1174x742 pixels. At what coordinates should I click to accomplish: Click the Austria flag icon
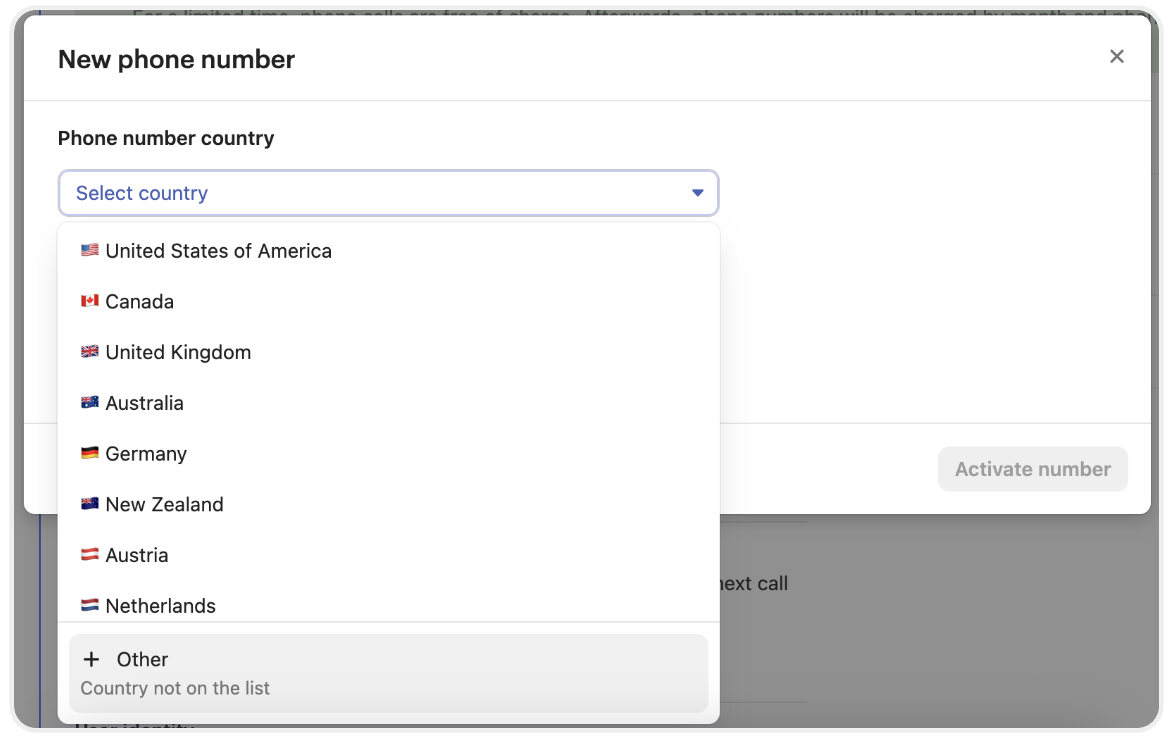coord(90,555)
